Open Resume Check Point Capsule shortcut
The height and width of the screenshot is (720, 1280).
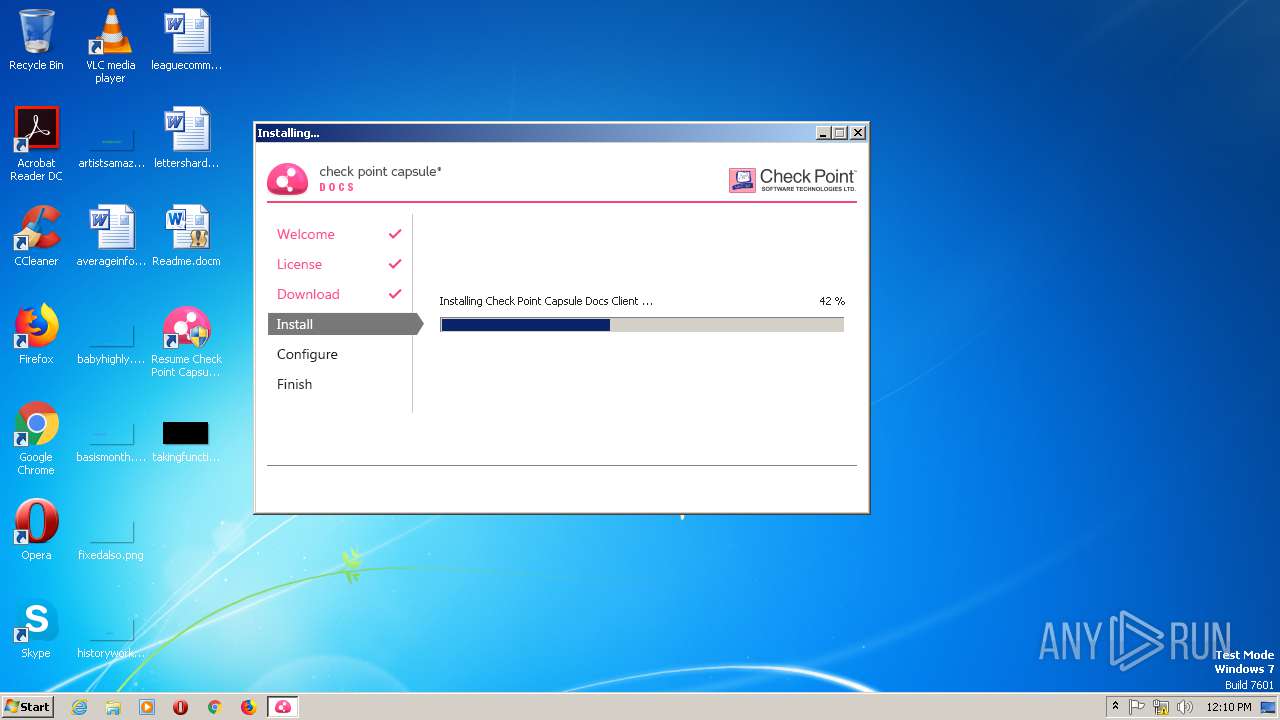pyautogui.click(x=186, y=342)
